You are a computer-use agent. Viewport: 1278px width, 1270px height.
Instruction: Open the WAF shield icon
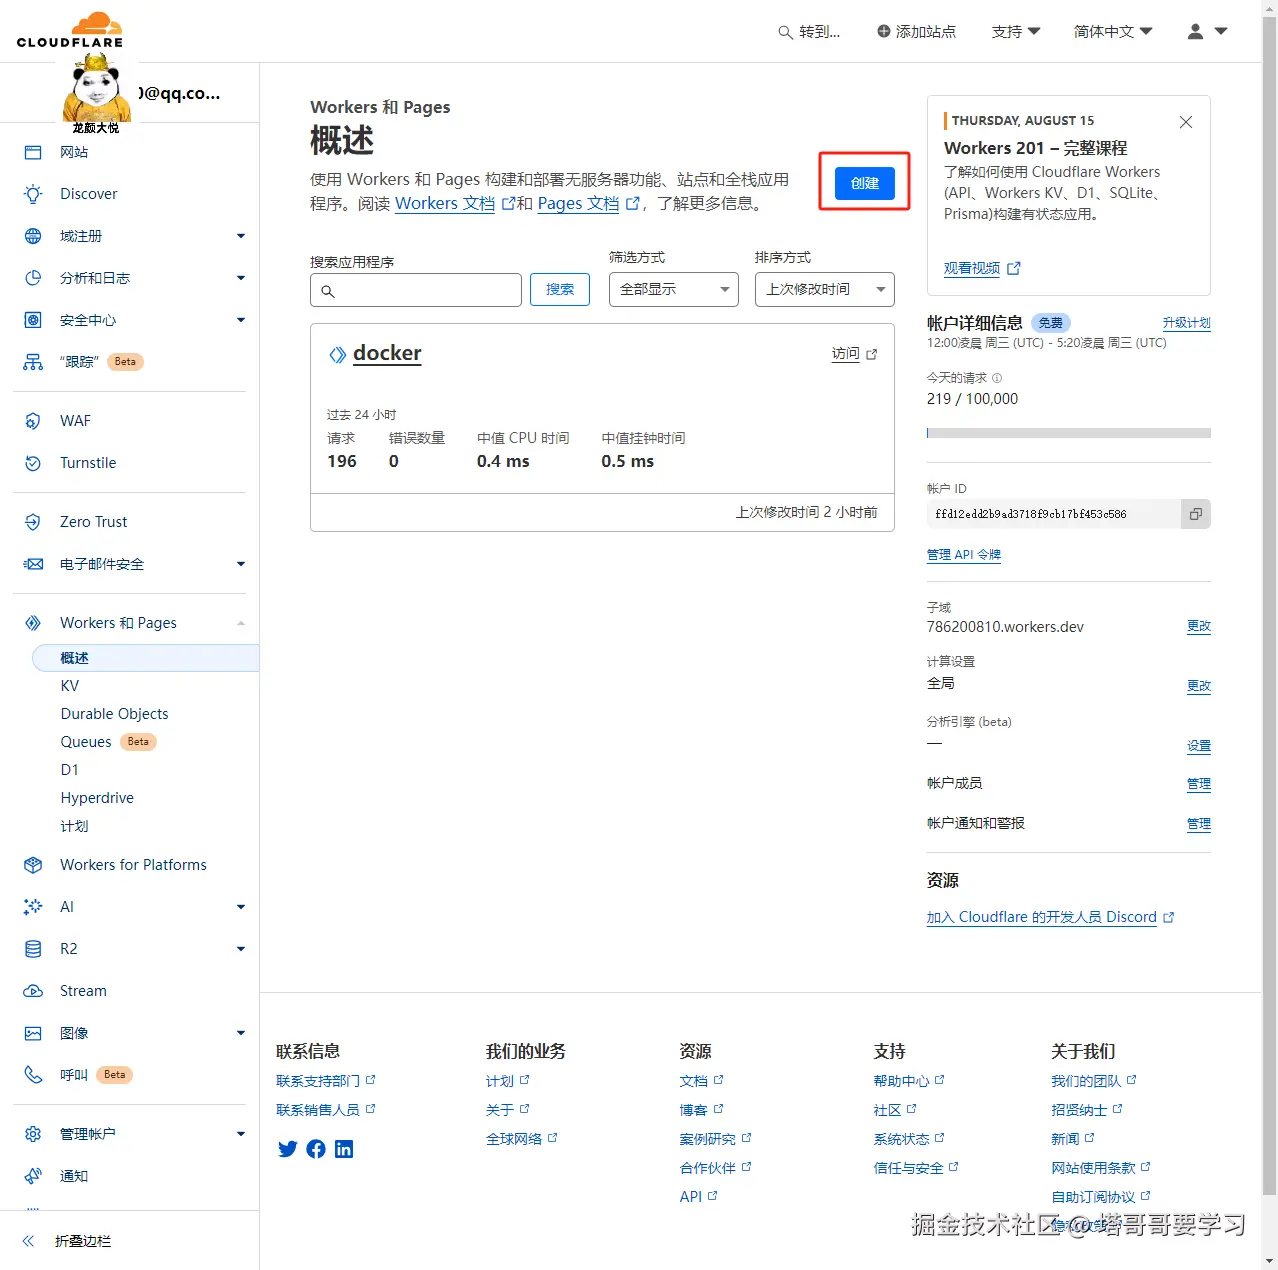(33, 421)
